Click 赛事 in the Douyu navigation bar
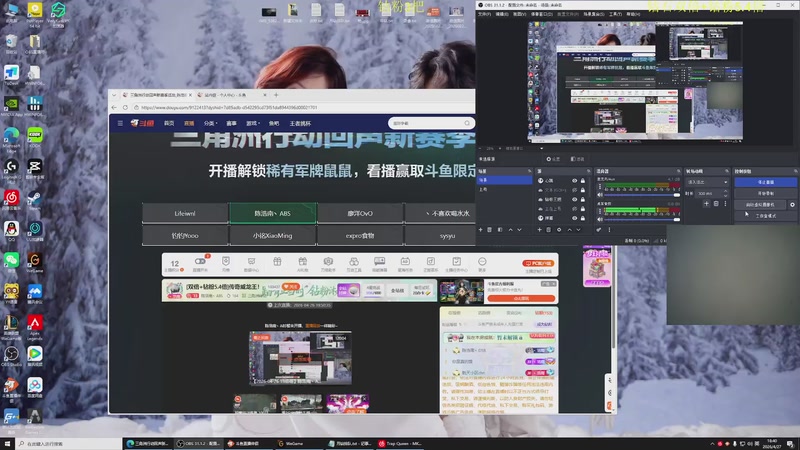 pyautogui.click(x=231, y=123)
